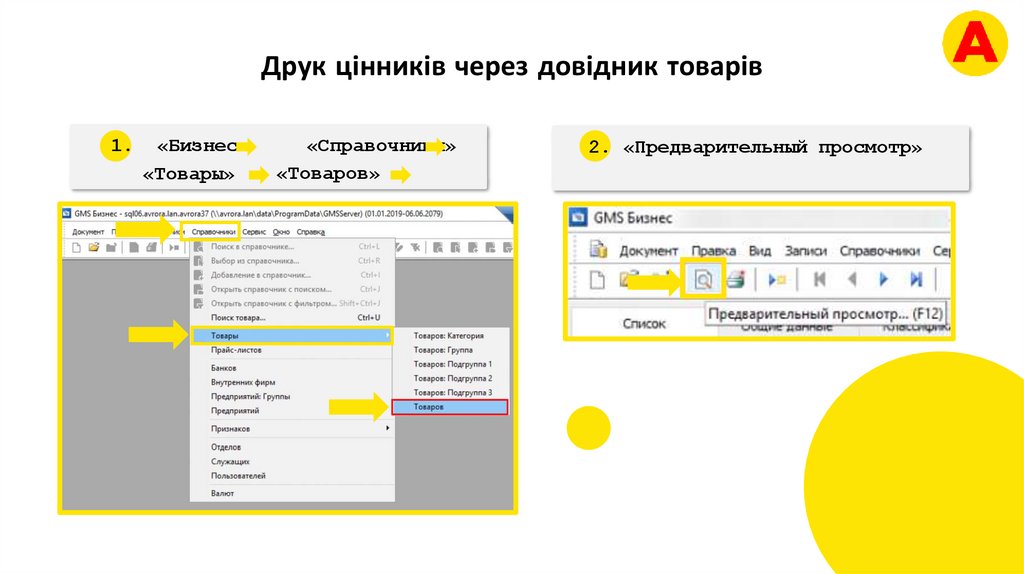Select Пользователей menu entry
Screen dimensions: 1024x574
293,476
